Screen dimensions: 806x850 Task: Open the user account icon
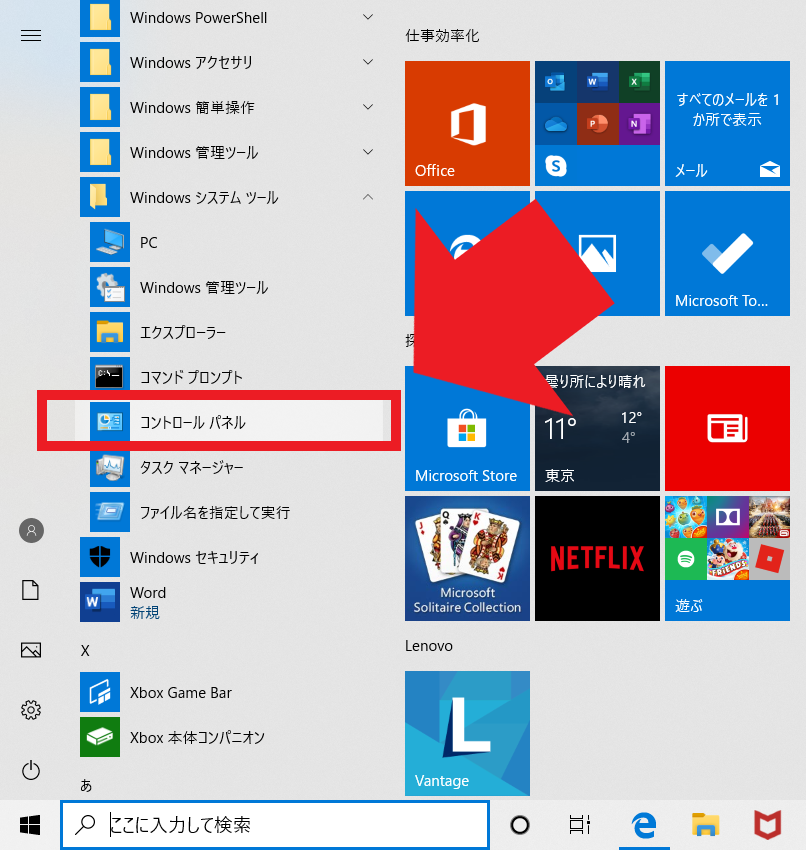(x=31, y=530)
